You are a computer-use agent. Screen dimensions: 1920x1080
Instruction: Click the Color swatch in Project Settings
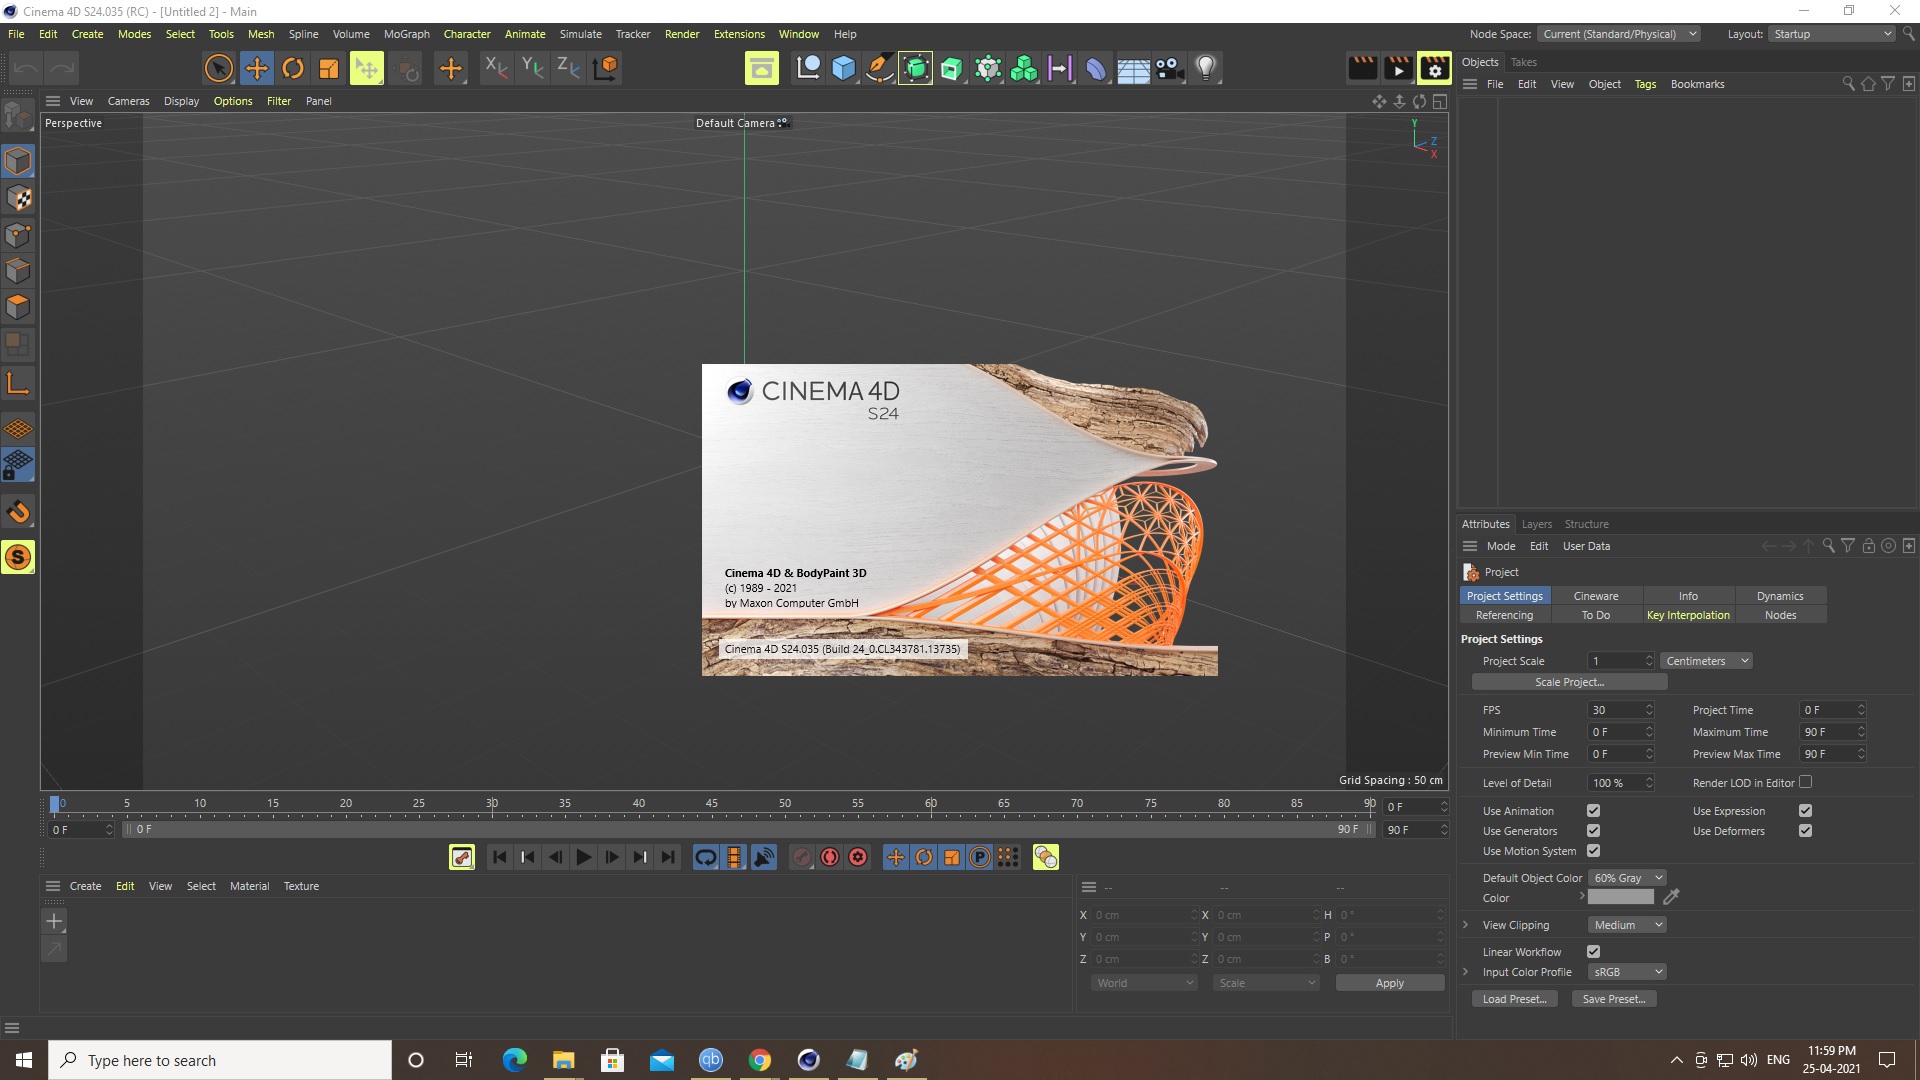coord(1621,897)
